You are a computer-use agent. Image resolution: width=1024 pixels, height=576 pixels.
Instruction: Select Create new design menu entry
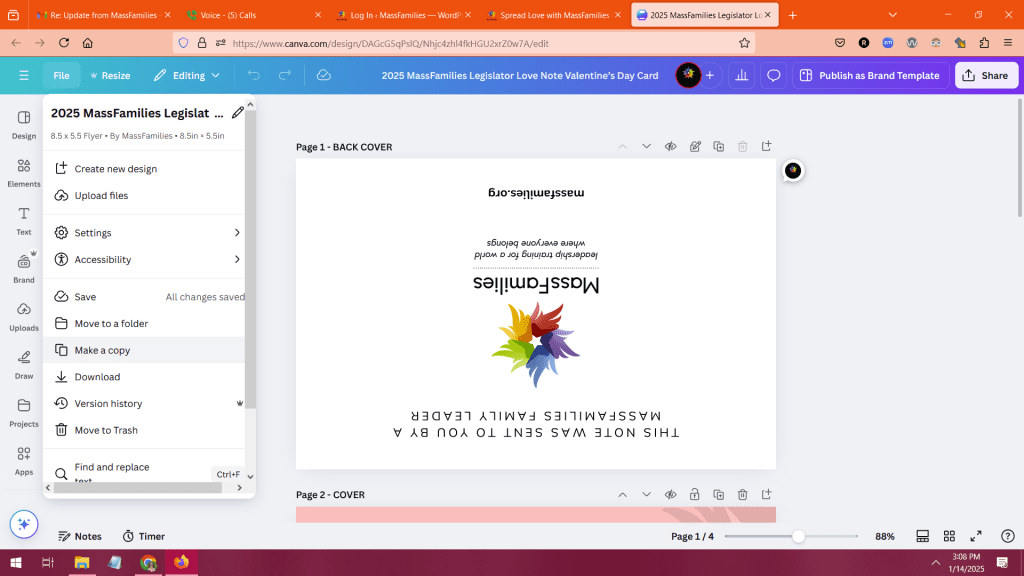pos(144,168)
